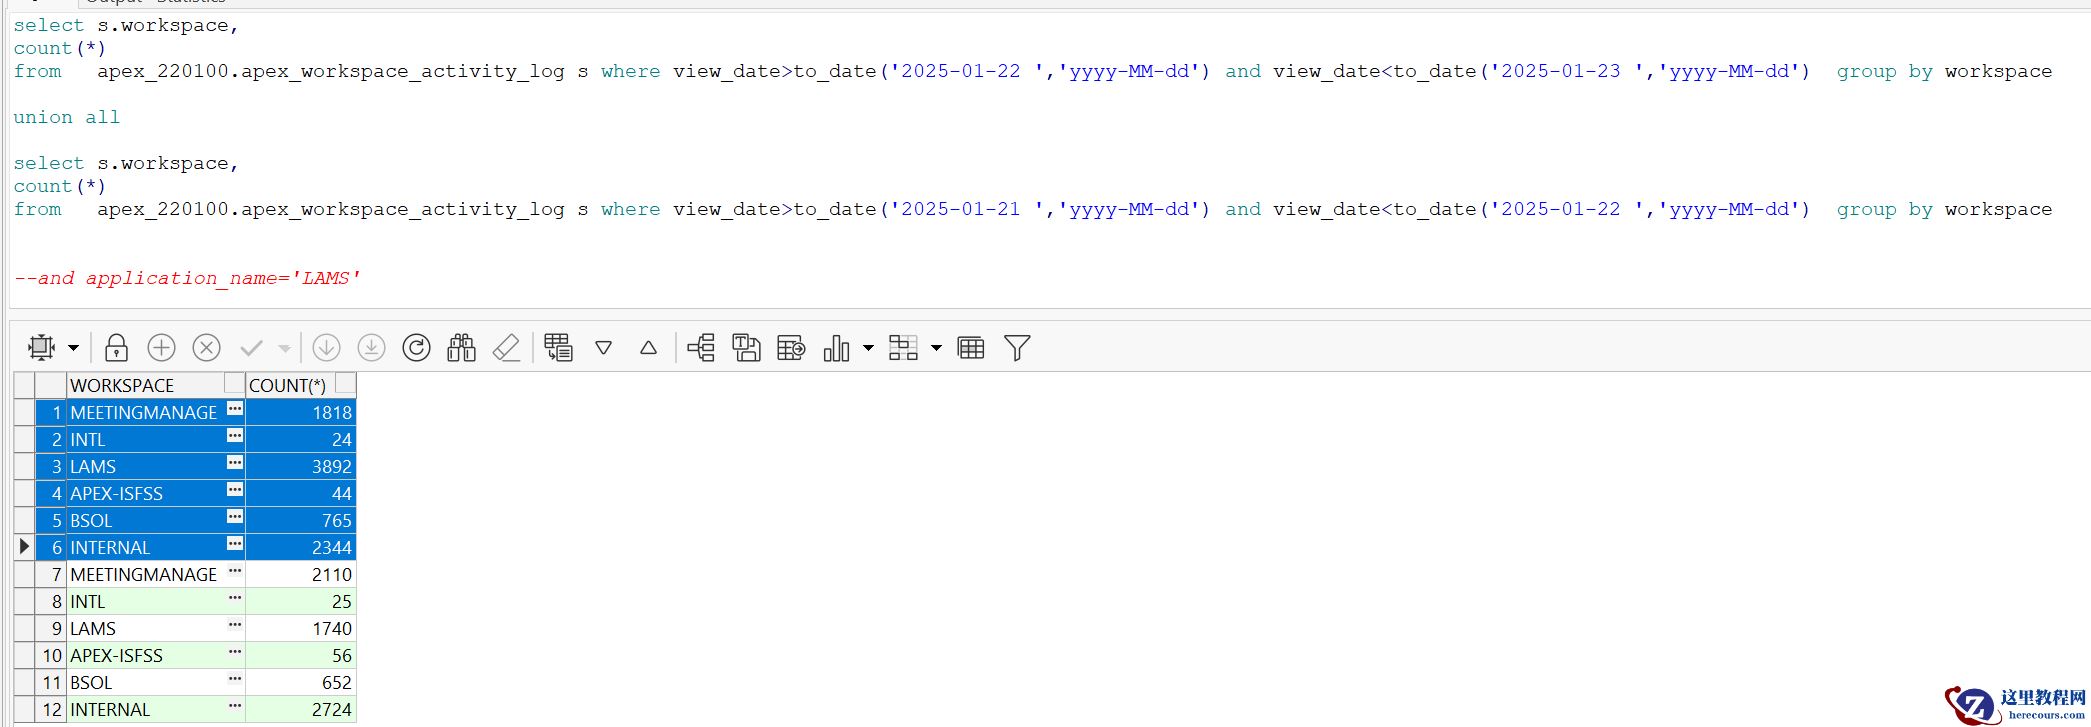Go to previous record up triangle
Image resolution: width=2091 pixels, height=727 pixels.
[648, 348]
